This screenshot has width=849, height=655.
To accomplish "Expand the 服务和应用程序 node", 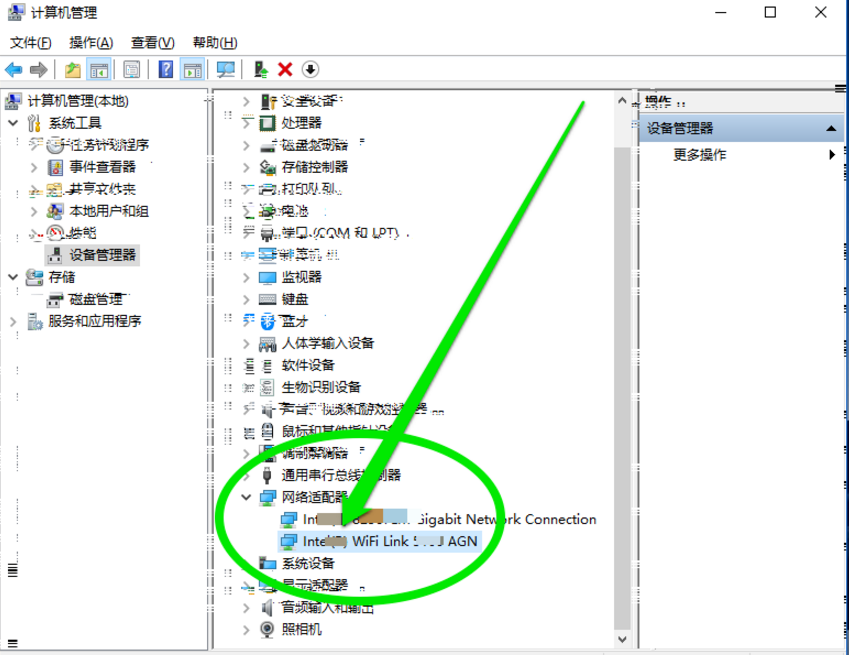I will coord(13,322).
